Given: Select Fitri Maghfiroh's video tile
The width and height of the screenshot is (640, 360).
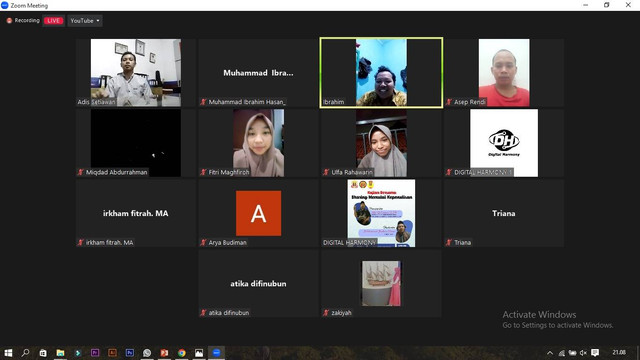Looking at the screenshot, I should pyautogui.click(x=258, y=143).
